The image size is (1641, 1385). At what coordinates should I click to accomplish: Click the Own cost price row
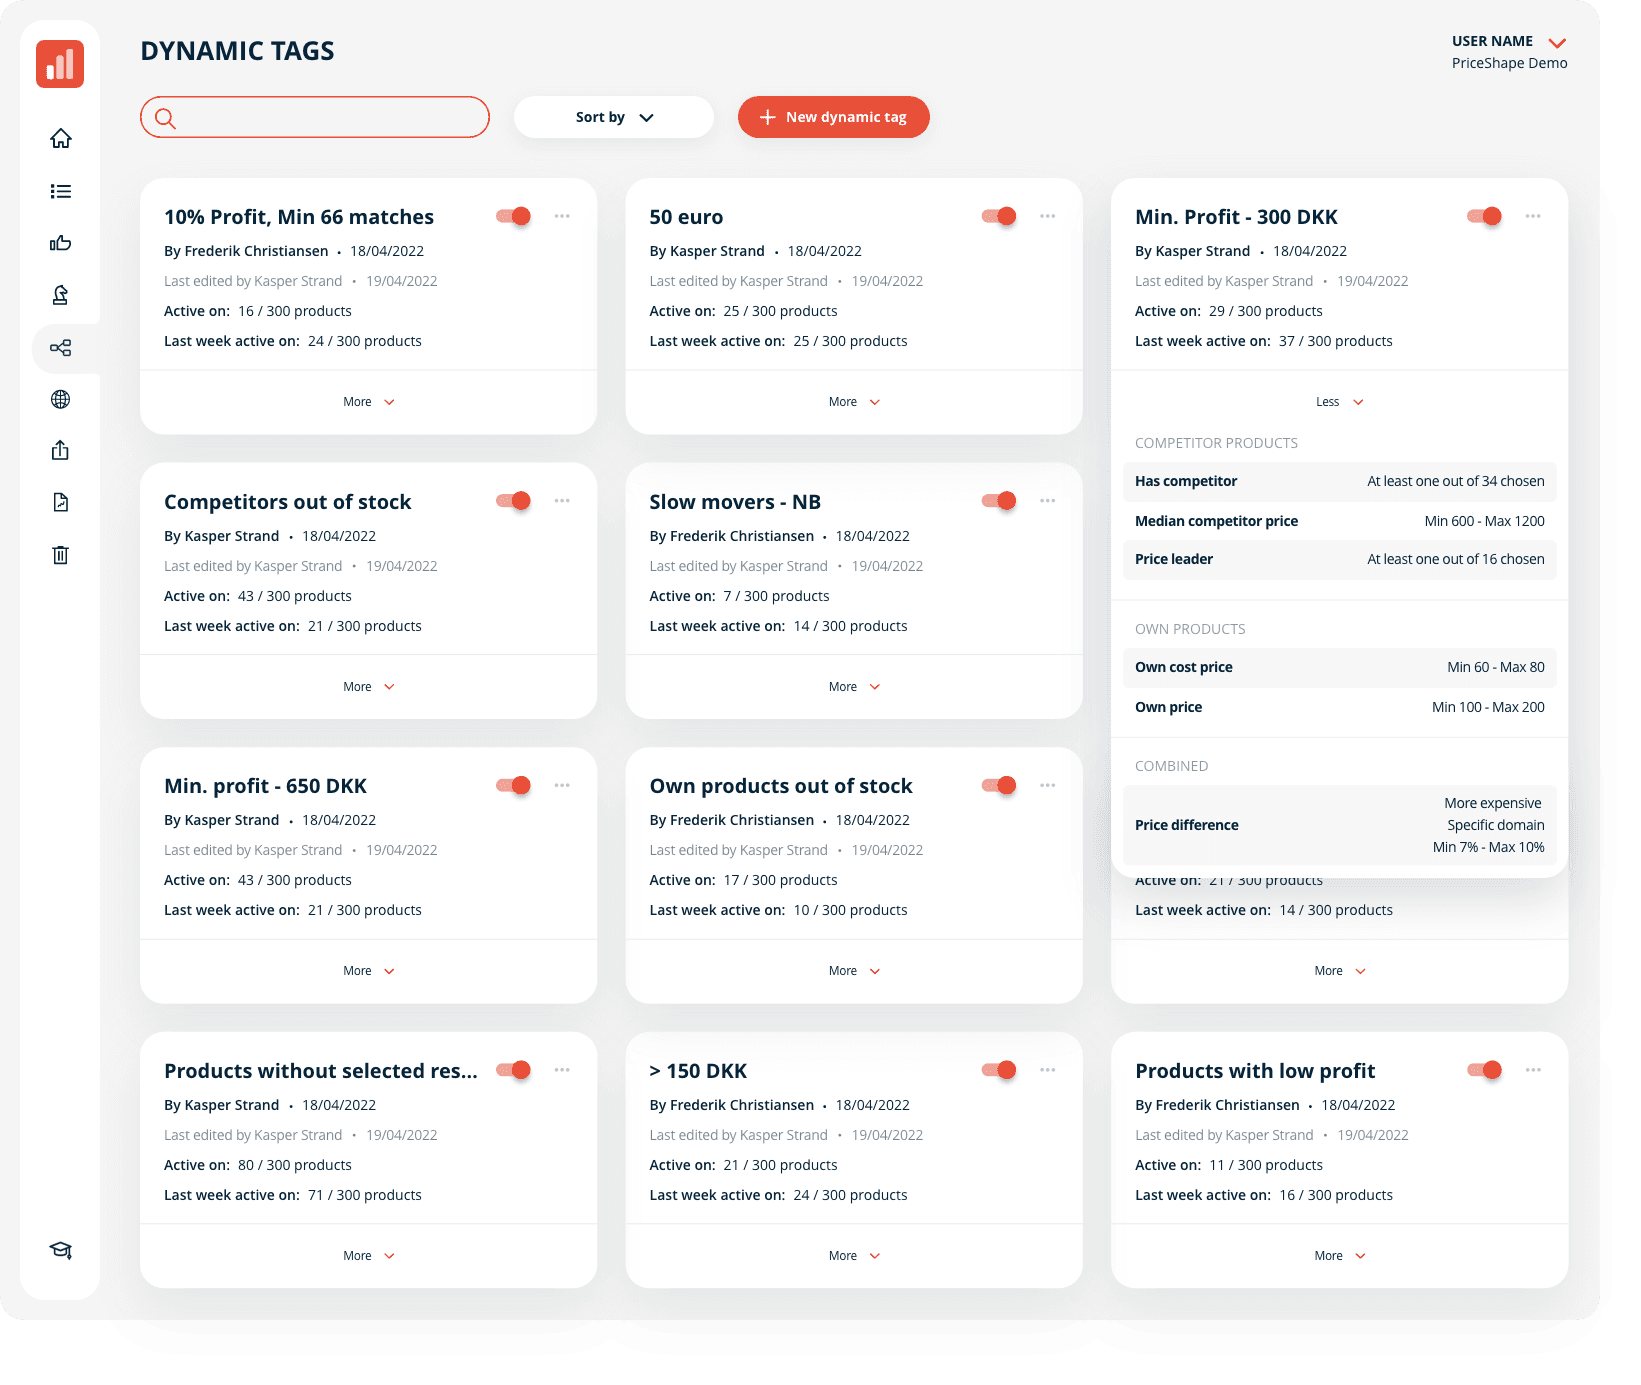pyautogui.click(x=1340, y=667)
